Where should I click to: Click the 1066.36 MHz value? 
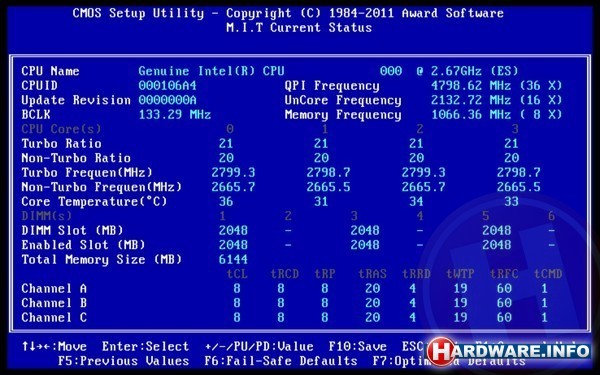tap(471, 115)
